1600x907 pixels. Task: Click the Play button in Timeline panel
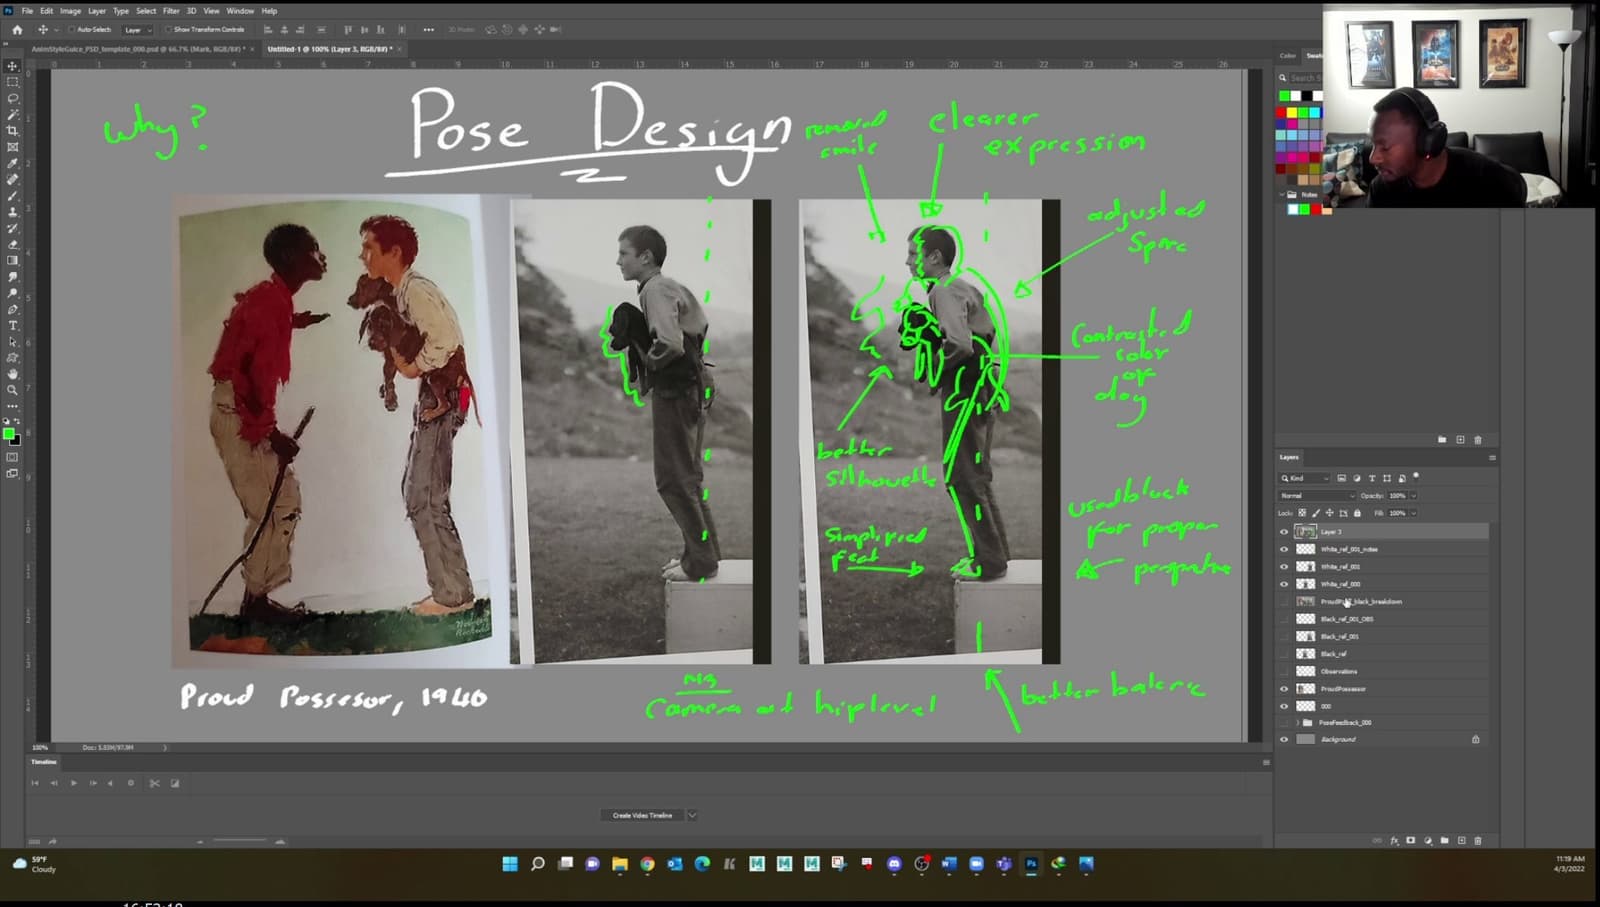[x=73, y=783]
